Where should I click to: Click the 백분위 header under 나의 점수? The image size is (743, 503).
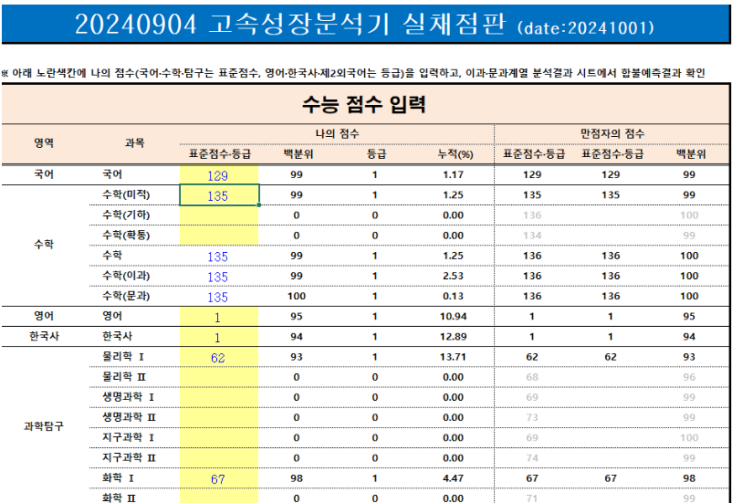[x=298, y=154]
